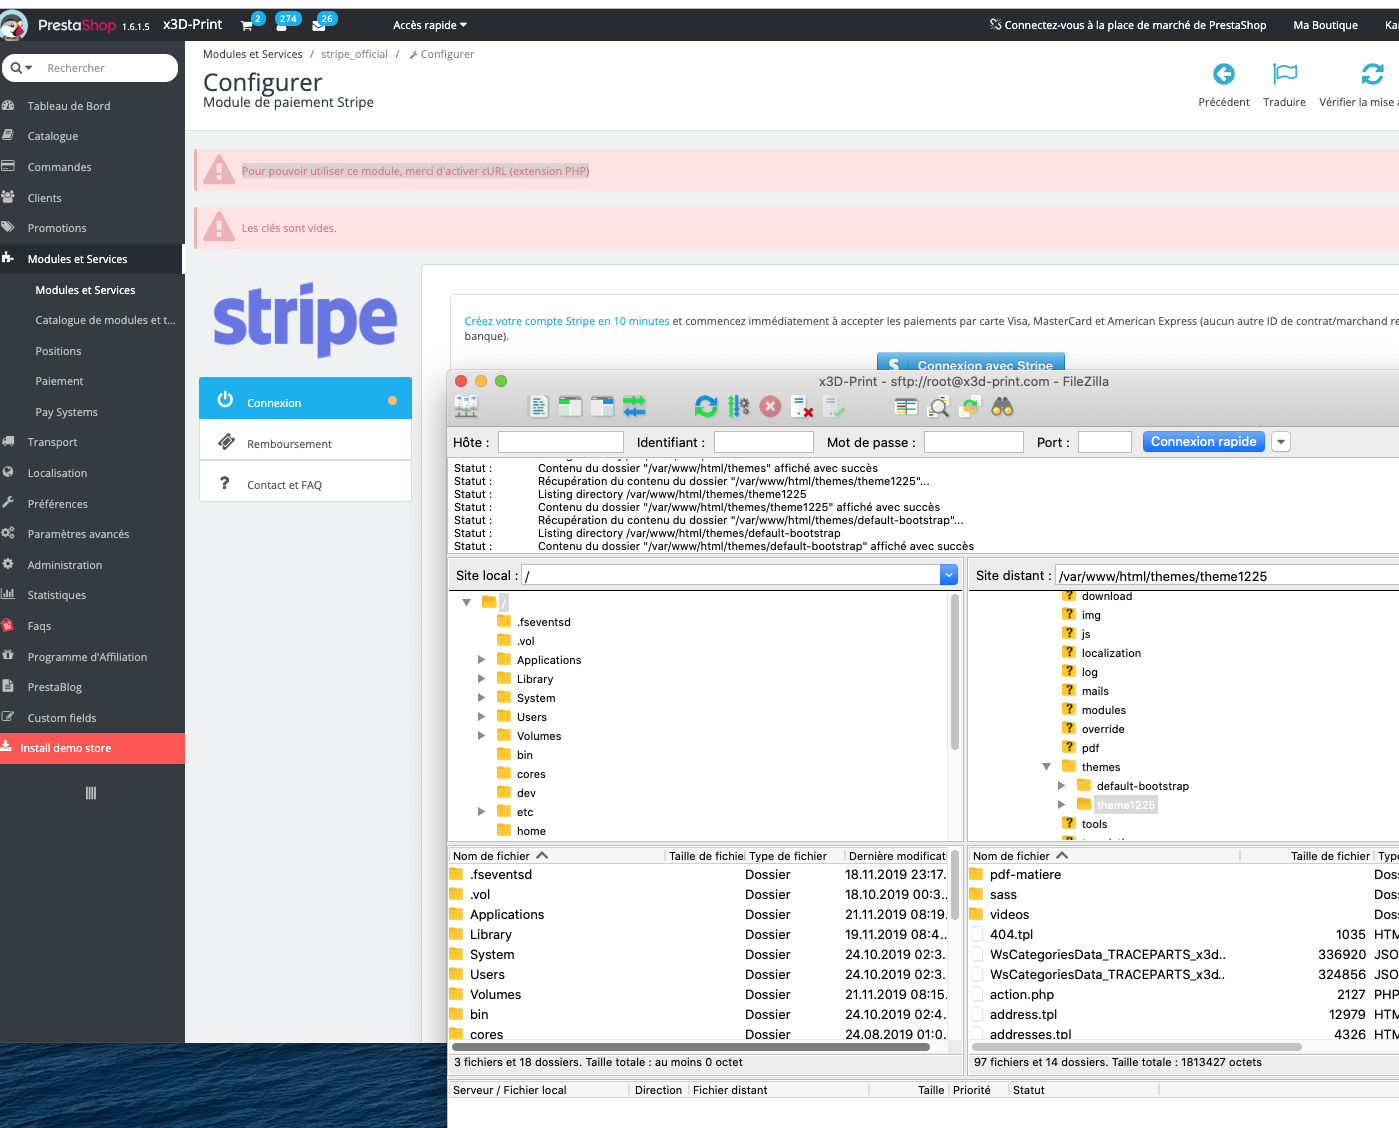
Task: Toggle FileZilla message log display icon
Action: click(x=539, y=407)
